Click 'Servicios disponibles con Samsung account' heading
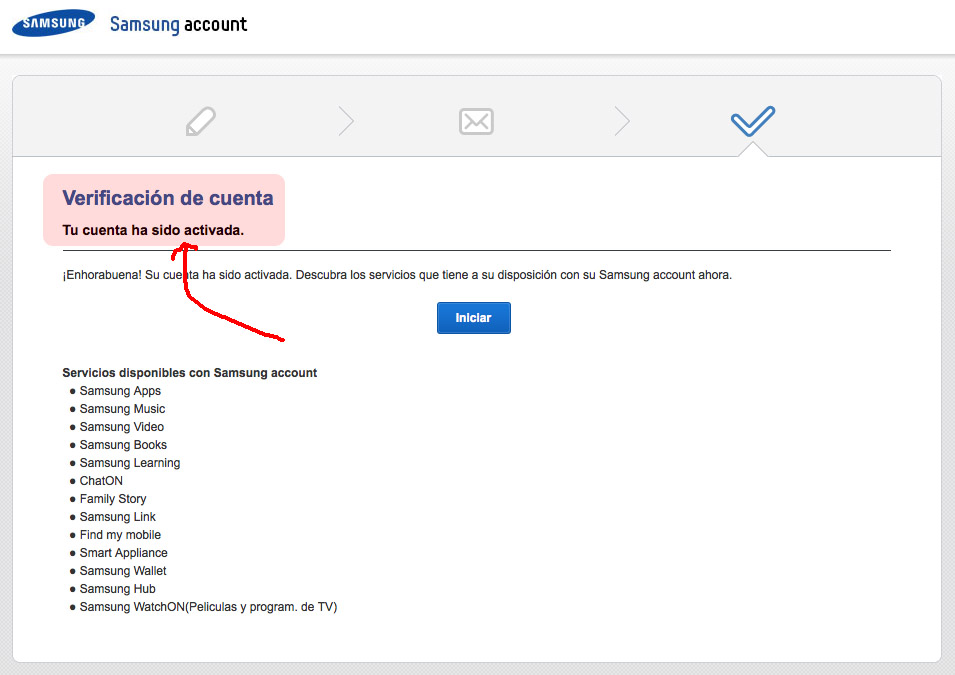Screen dimensions: 955x675 pos(189,373)
